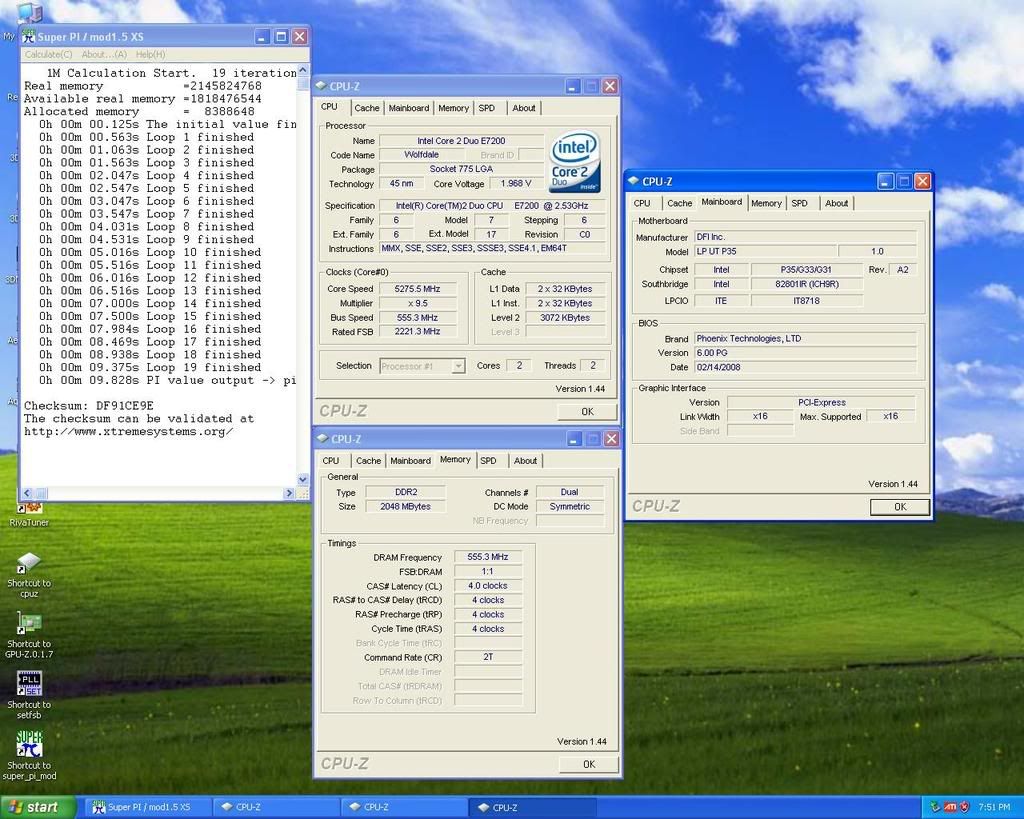Open SPD tab in processor window
The image size is (1024, 819).
click(x=487, y=108)
